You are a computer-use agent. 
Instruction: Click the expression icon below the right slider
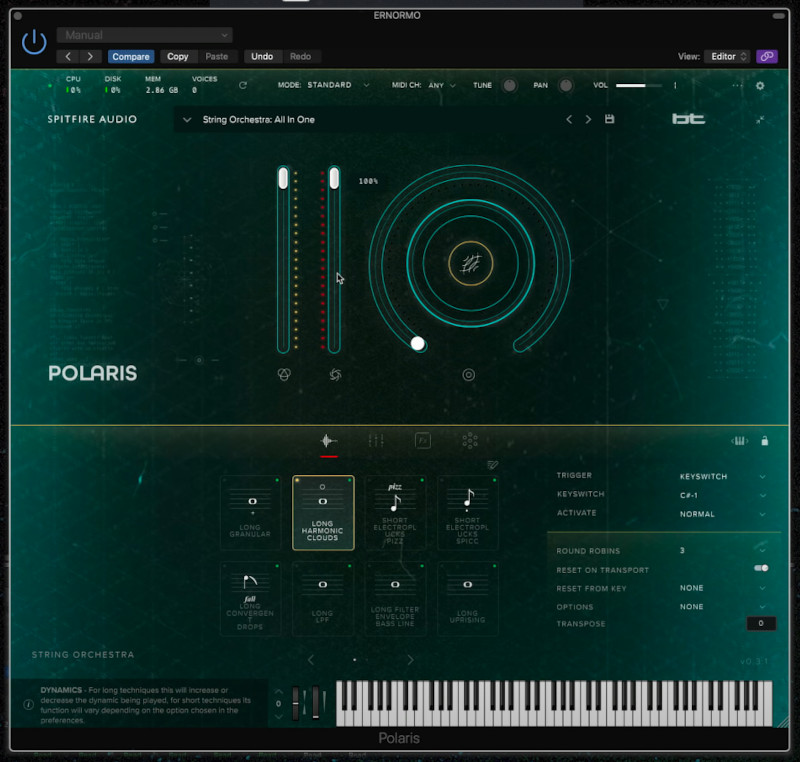click(335, 375)
